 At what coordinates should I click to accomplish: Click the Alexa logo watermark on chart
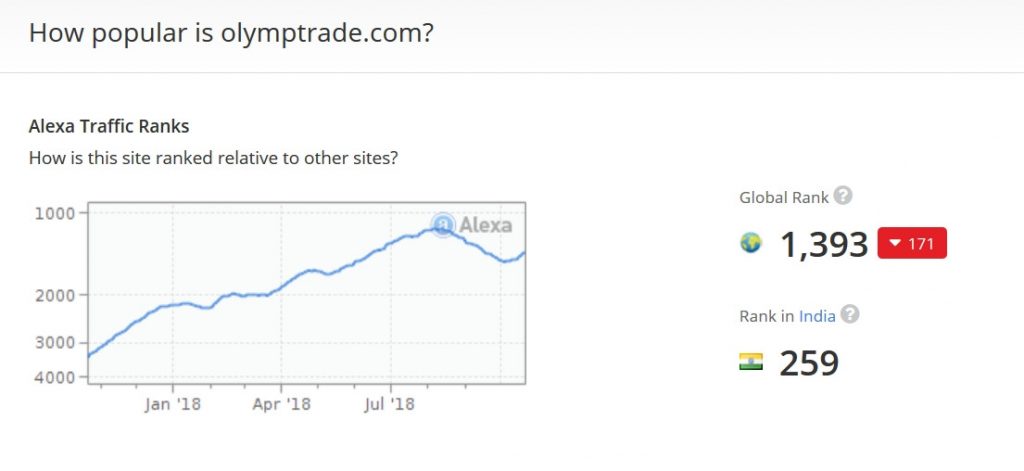click(x=472, y=224)
